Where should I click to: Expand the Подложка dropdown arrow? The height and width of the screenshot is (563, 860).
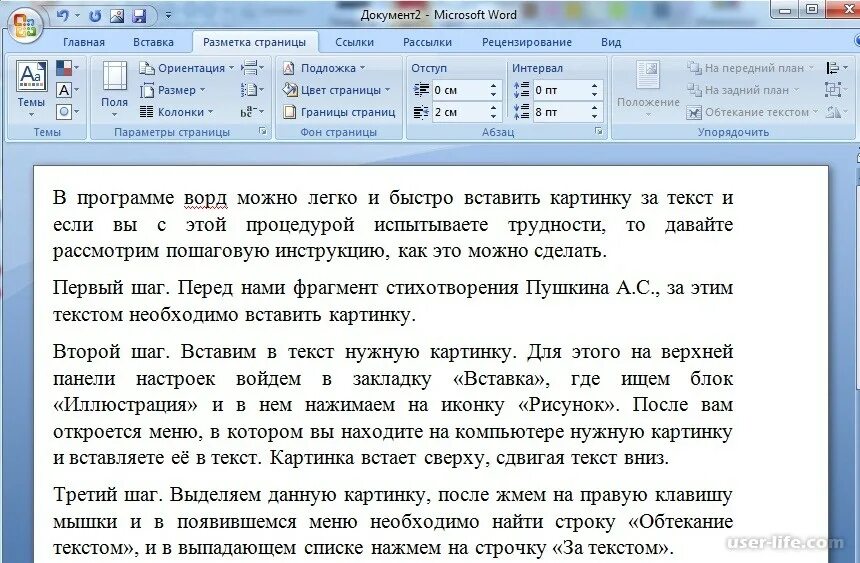pyautogui.click(x=363, y=68)
